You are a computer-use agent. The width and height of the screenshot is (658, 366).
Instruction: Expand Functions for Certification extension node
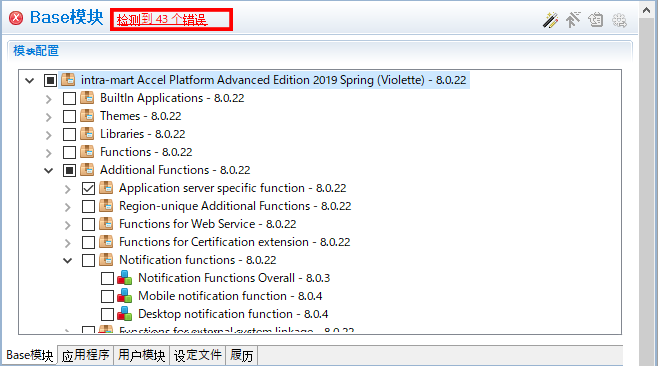(x=68, y=243)
